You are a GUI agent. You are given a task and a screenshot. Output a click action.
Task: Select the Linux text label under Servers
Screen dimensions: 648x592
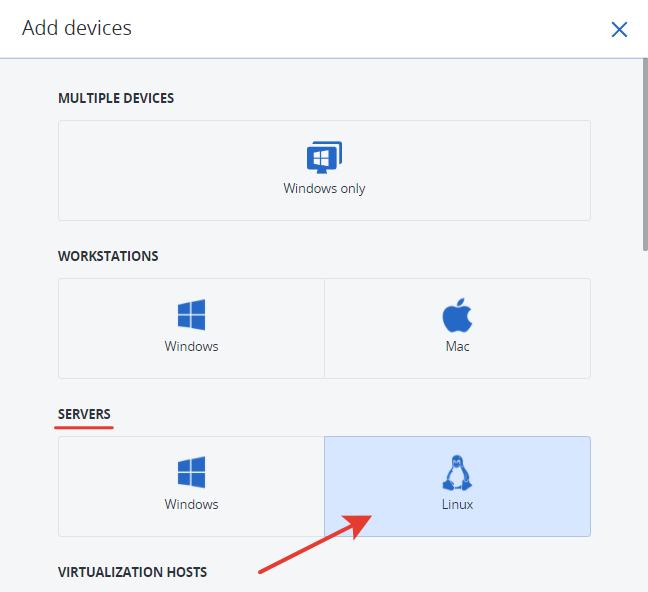[x=457, y=504]
